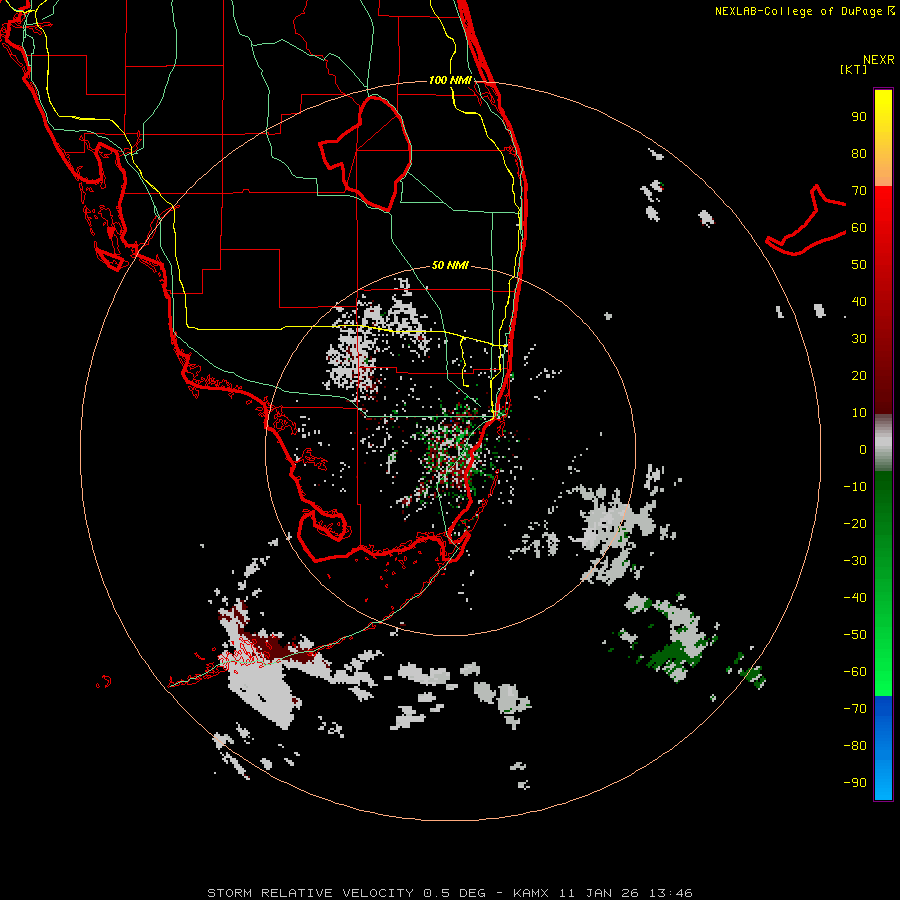This screenshot has width=900, height=900.
Task: Click the 70 value on the velocity scale
Action: 859,191
